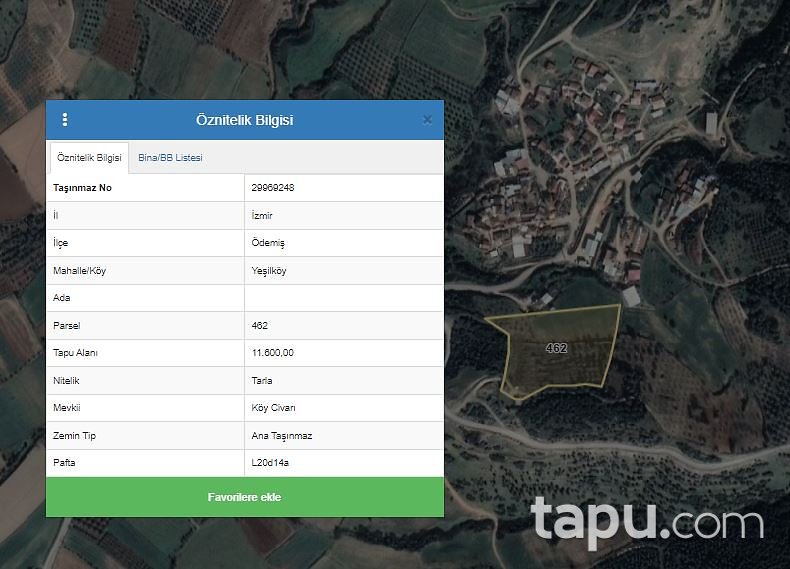790x569 pixels.
Task: Click the Parsel value 462 cell
Action: (344, 326)
